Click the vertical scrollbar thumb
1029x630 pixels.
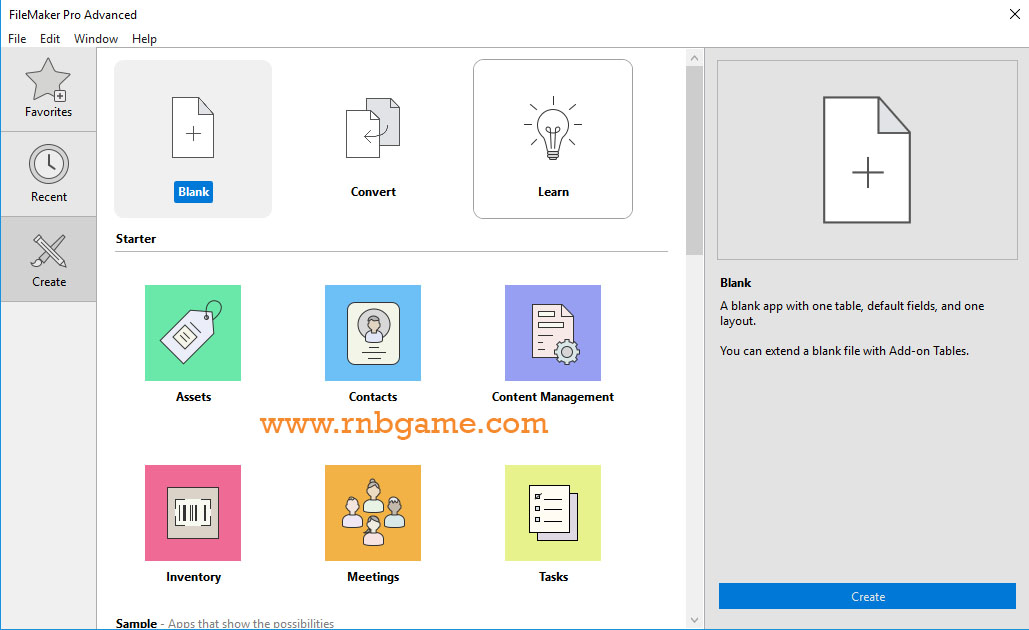pos(694,160)
